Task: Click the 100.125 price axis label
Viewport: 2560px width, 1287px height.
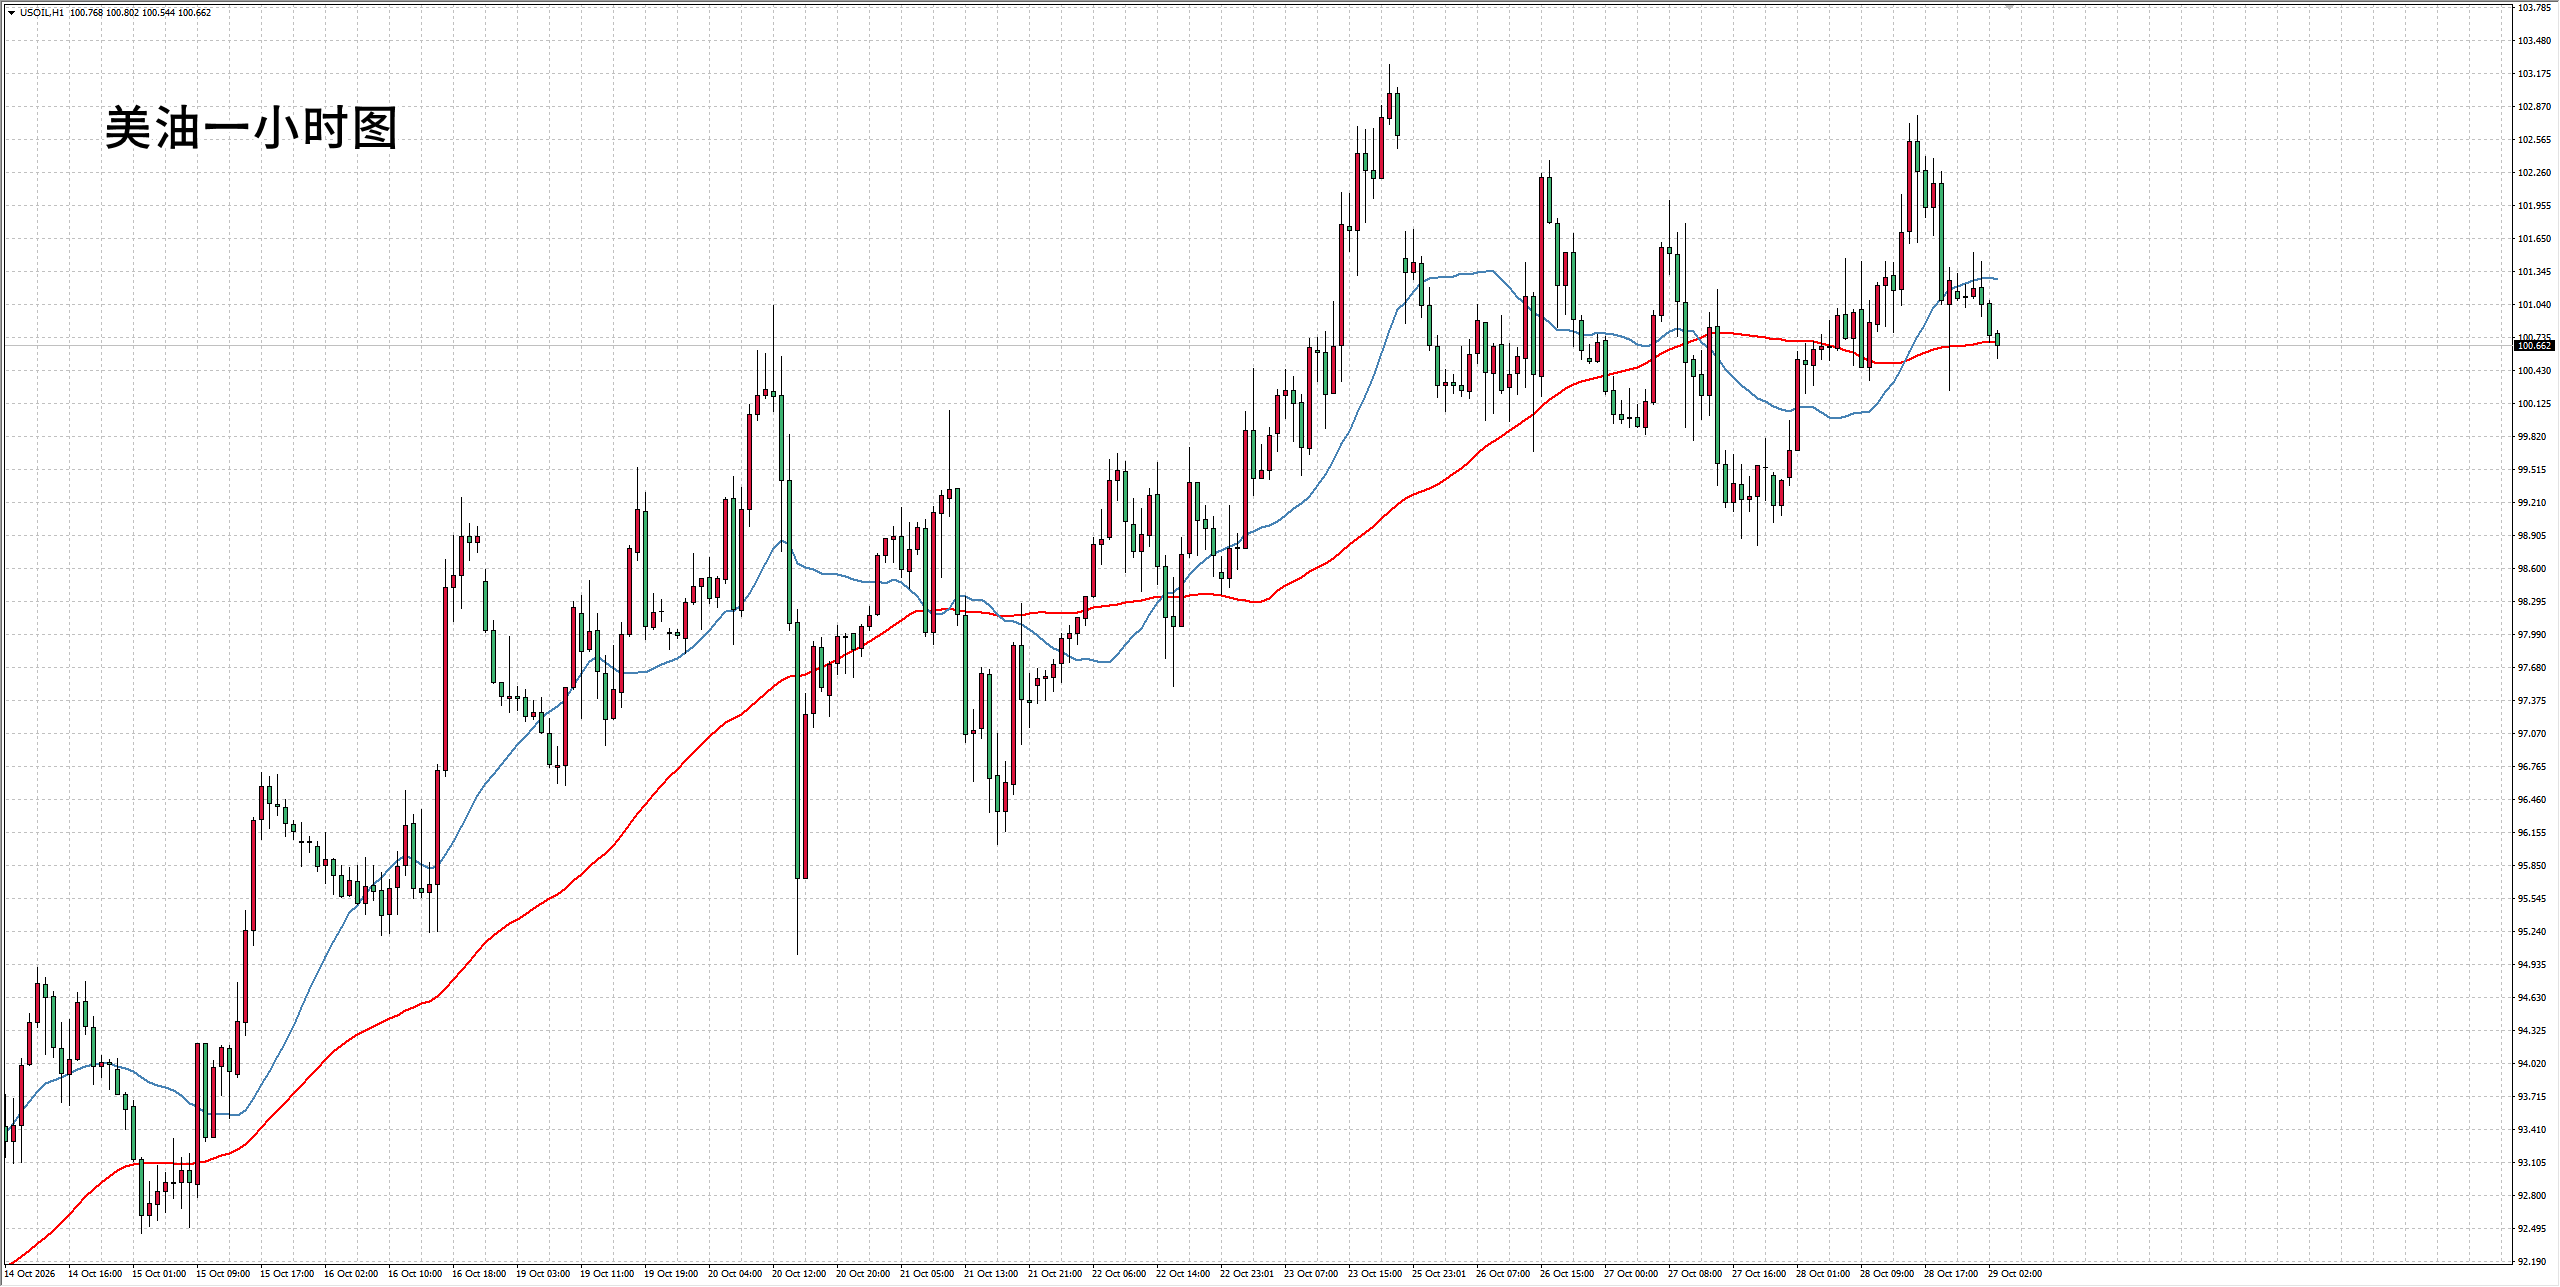Action: [x=2533, y=404]
